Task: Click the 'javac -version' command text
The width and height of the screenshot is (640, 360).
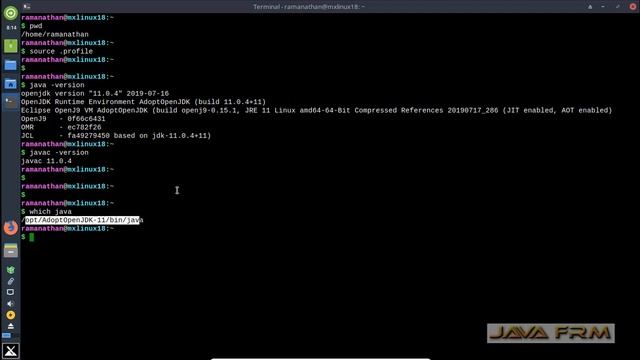Action: 59,153
